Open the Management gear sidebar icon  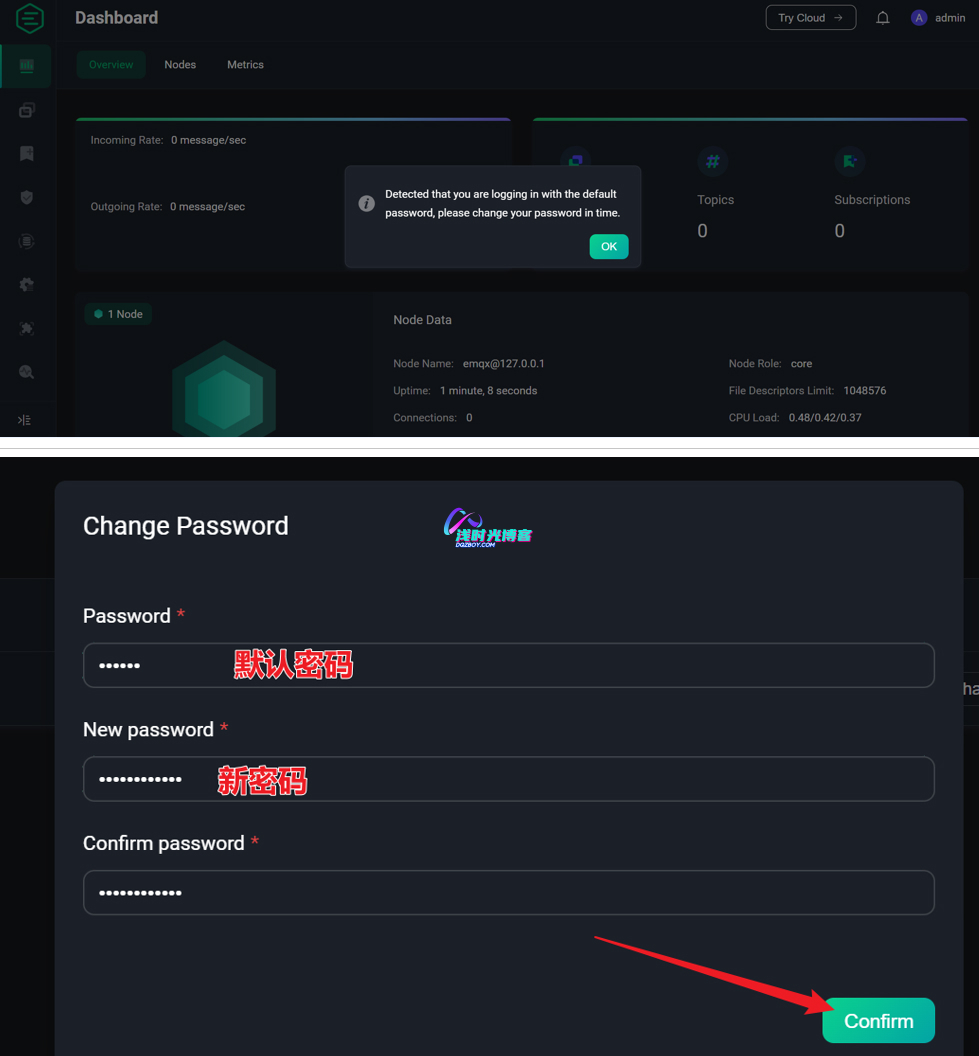tap(27, 284)
